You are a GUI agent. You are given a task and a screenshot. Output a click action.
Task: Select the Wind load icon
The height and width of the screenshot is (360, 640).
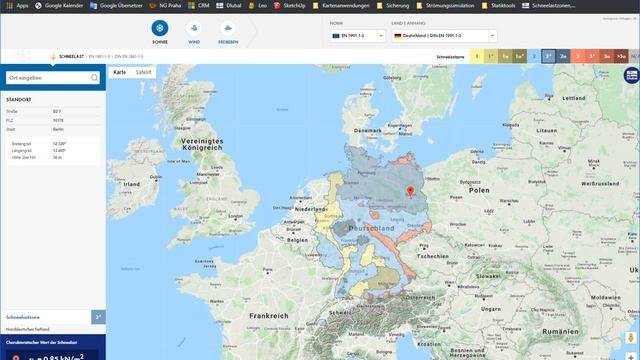[x=194, y=28]
